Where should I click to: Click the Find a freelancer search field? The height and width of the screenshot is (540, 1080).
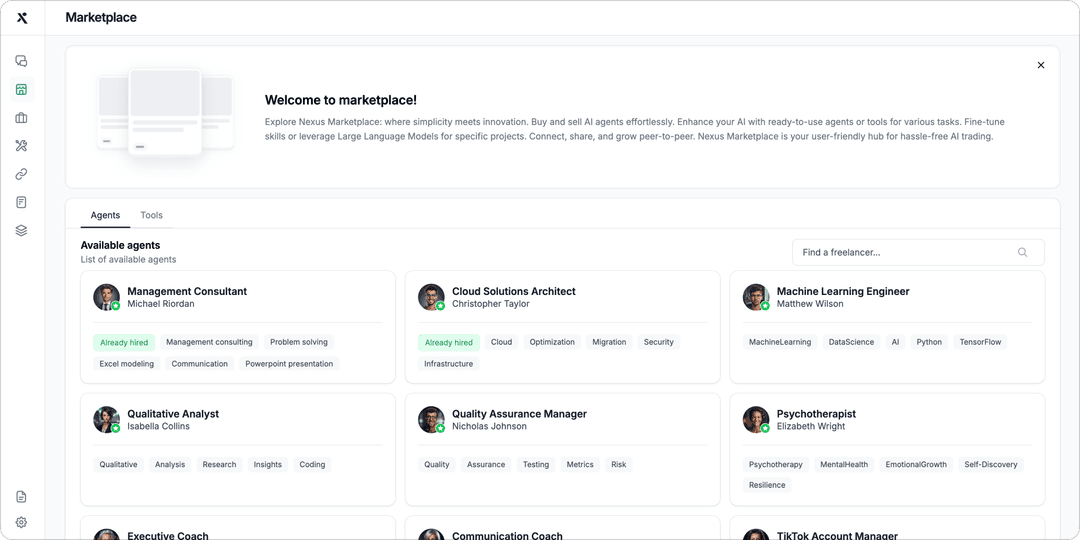905,253
